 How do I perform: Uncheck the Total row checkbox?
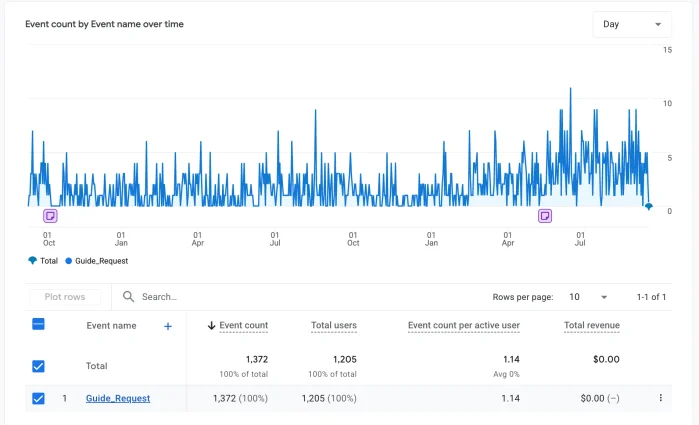(x=38, y=366)
